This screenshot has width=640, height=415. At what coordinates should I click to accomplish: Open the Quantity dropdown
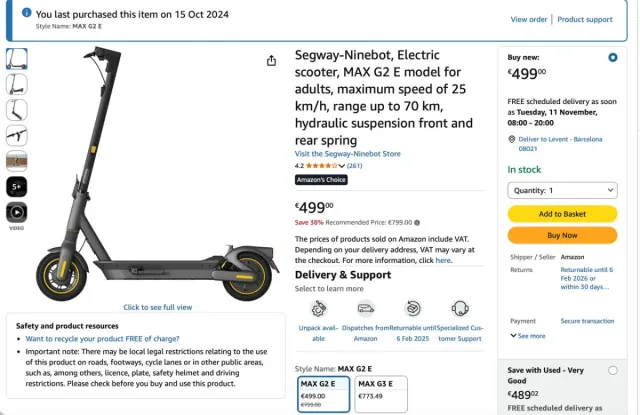pos(562,190)
